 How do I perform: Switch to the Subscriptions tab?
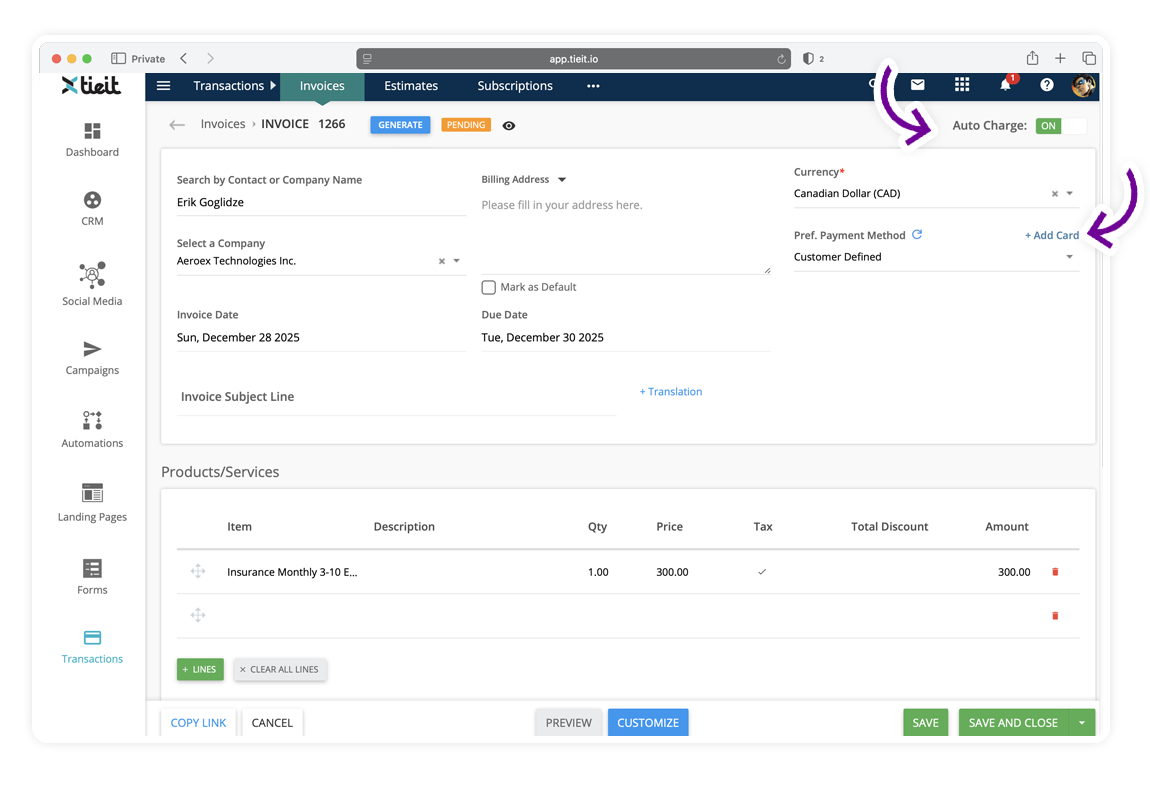click(x=515, y=86)
